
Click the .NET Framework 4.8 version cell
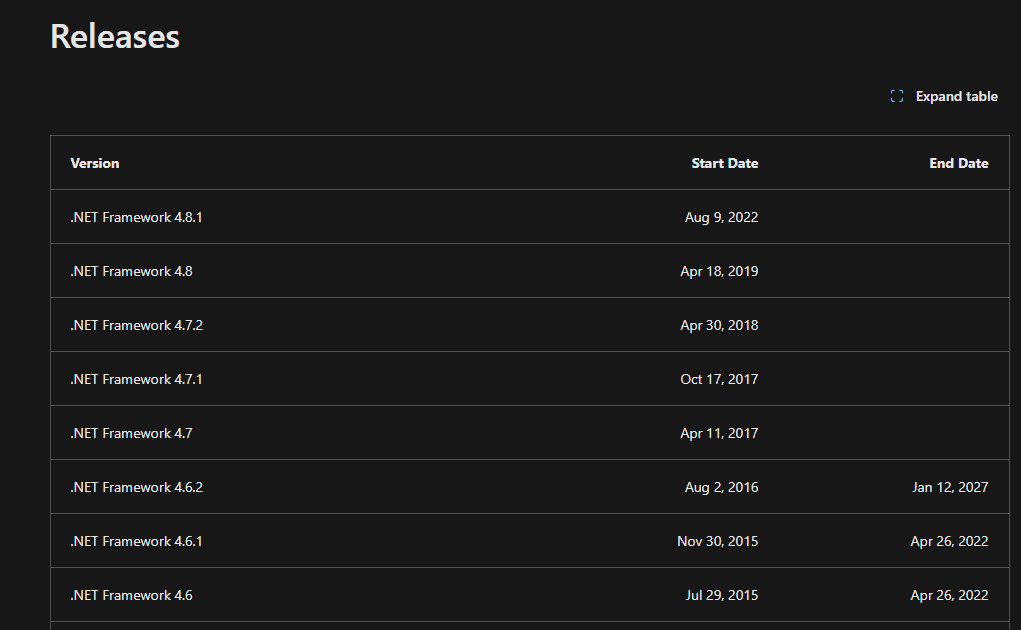(132, 271)
